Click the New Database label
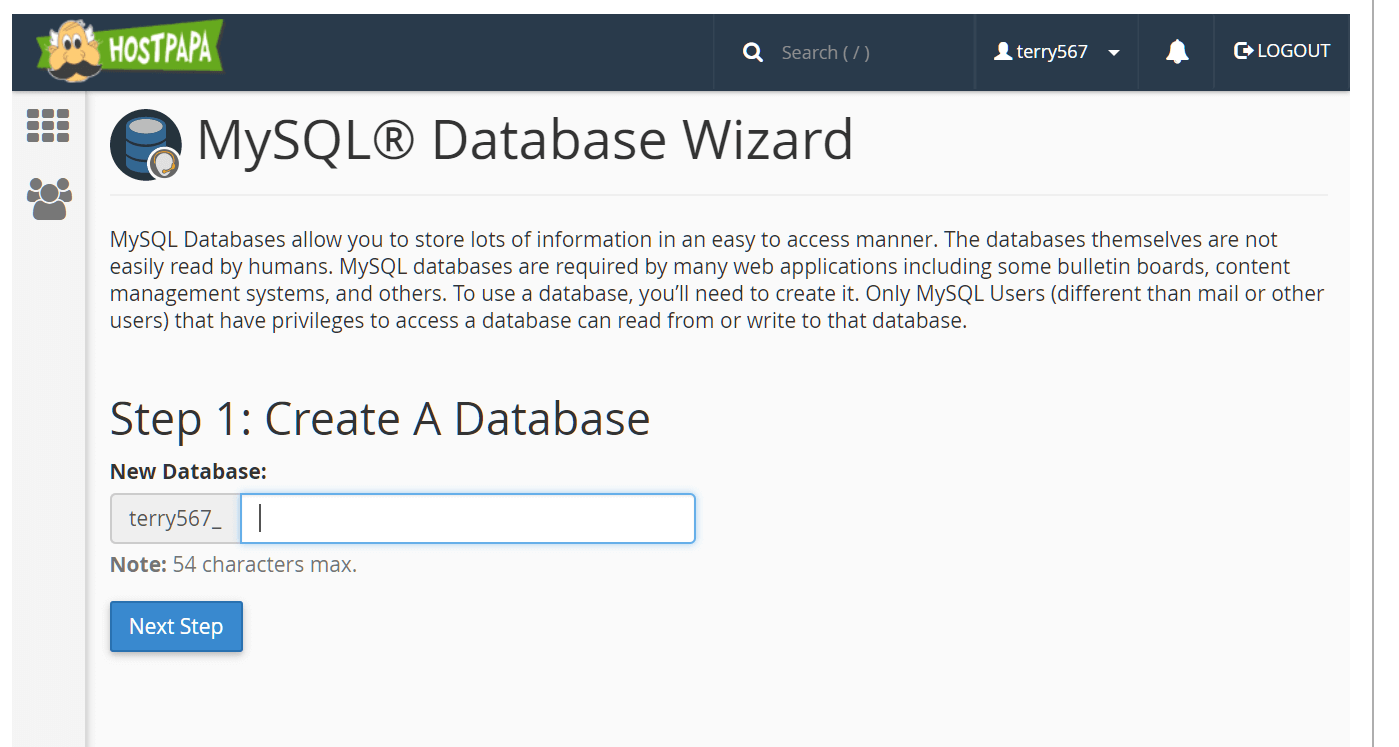 (188, 471)
